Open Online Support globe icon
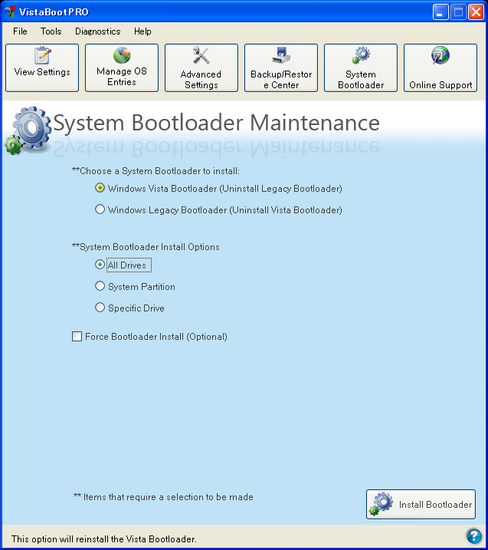Image resolution: width=488 pixels, height=550 pixels. tap(440, 55)
